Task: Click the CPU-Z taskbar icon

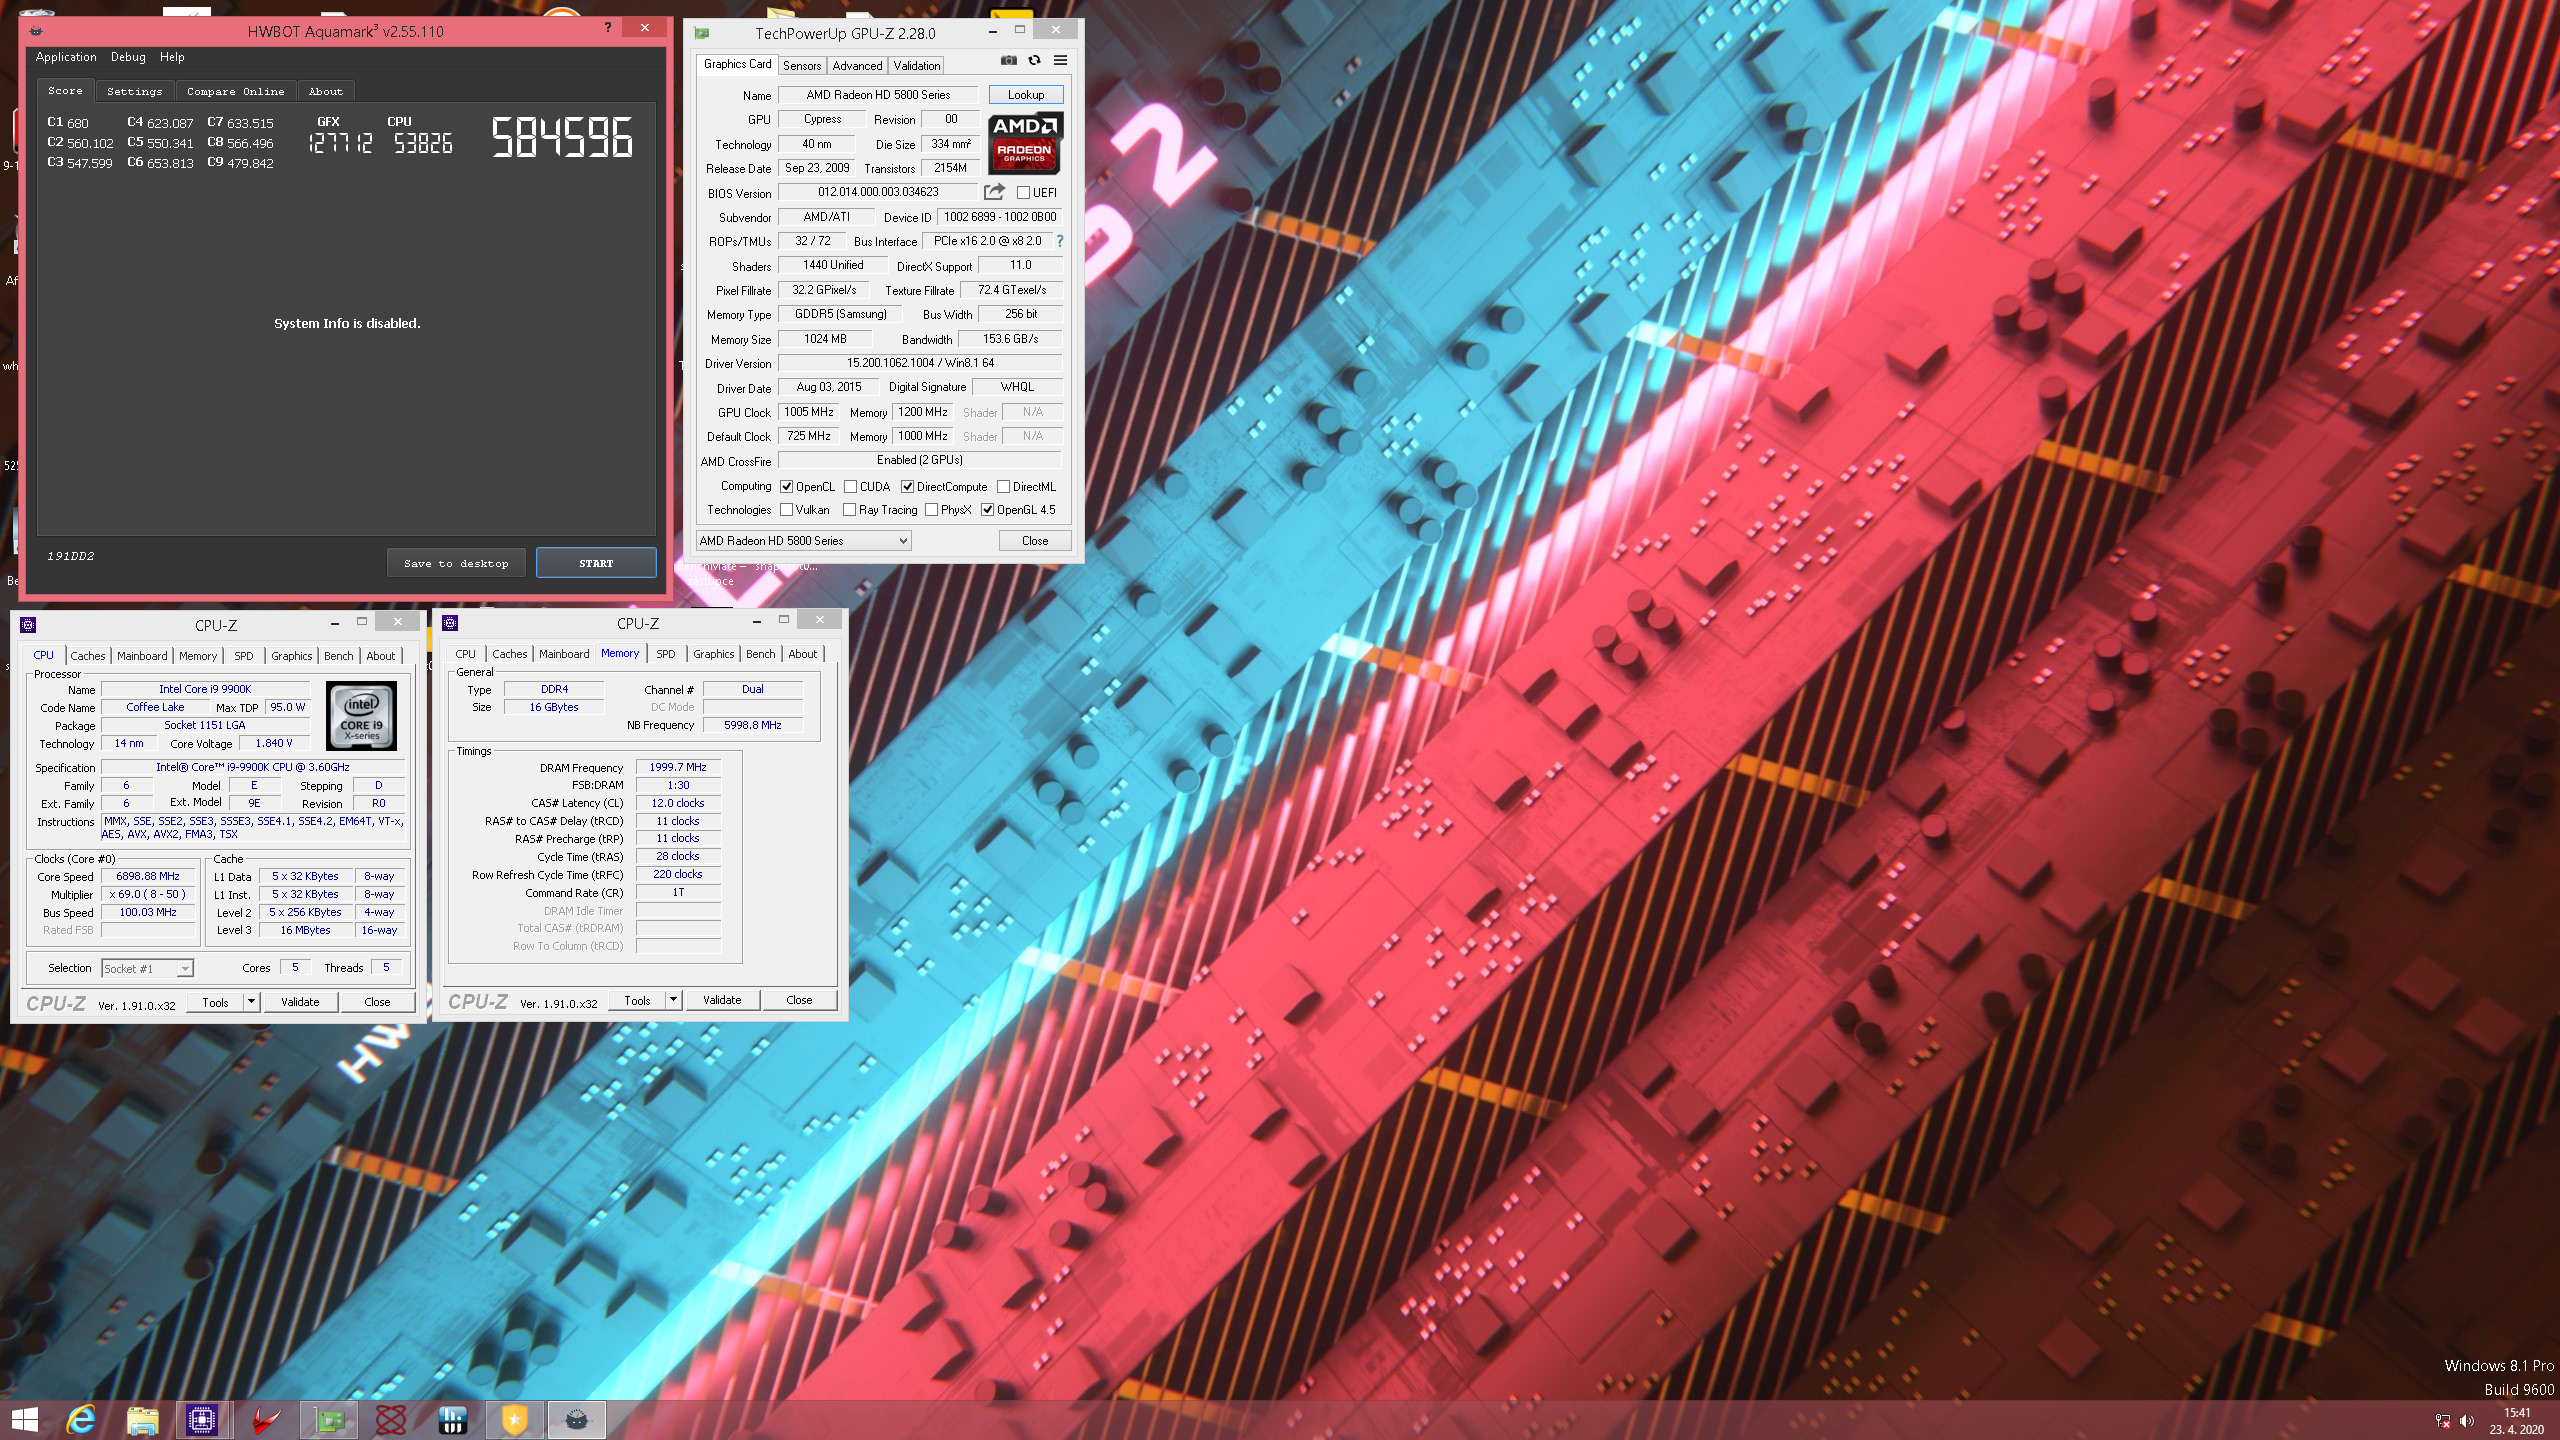Action: [x=202, y=1420]
